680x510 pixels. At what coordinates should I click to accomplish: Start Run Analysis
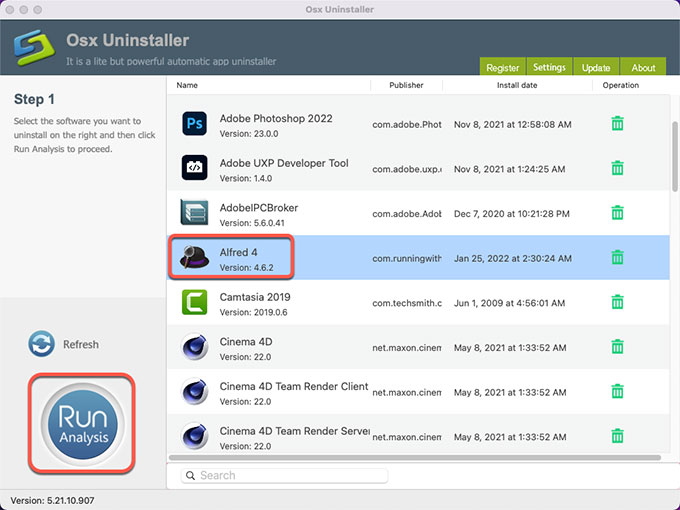pyautogui.click(x=82, y=424)
